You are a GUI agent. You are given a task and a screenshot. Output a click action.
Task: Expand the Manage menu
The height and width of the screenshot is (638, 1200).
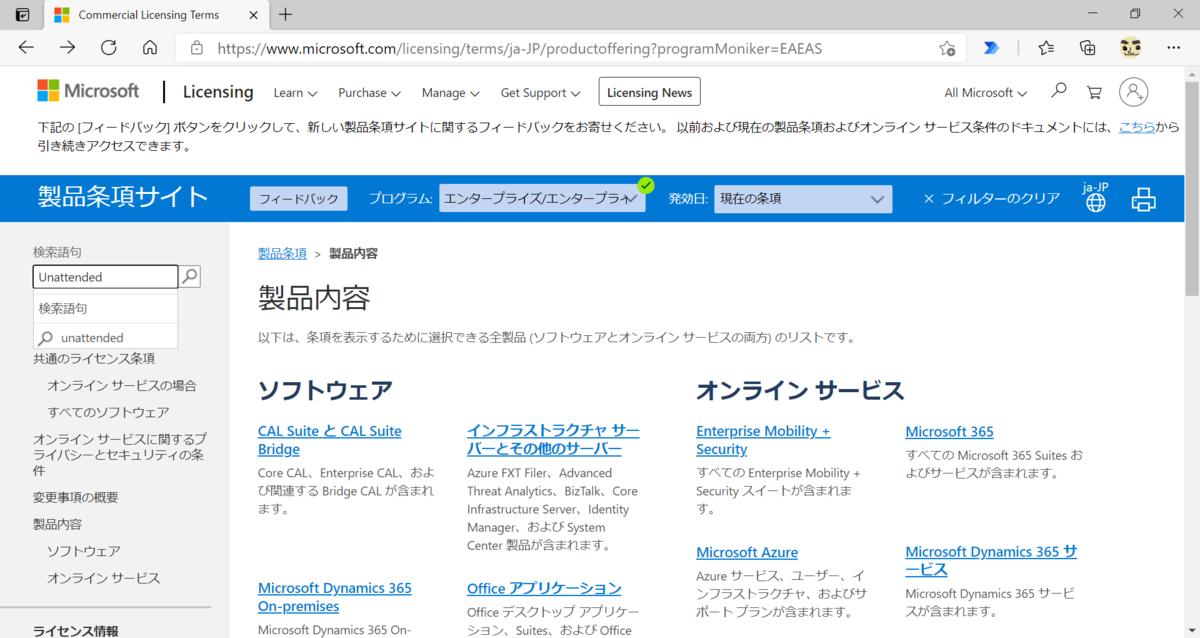point(451,92)
